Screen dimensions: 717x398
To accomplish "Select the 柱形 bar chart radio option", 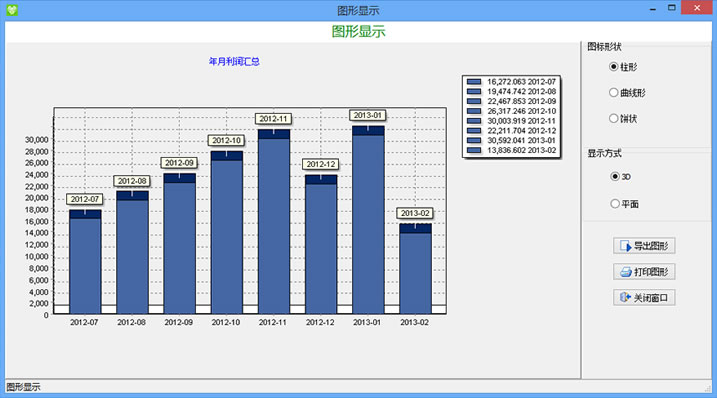I will click(x=614, y=67).
